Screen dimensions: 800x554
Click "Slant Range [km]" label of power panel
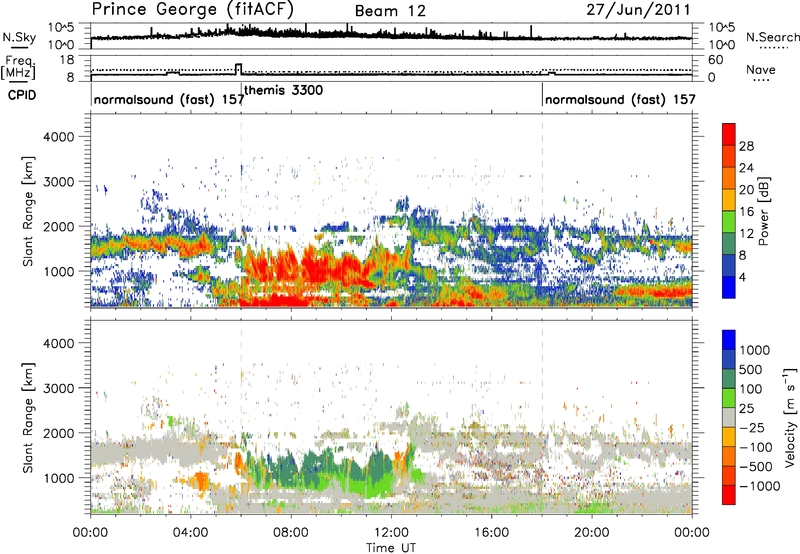click(x=28, y=211)
